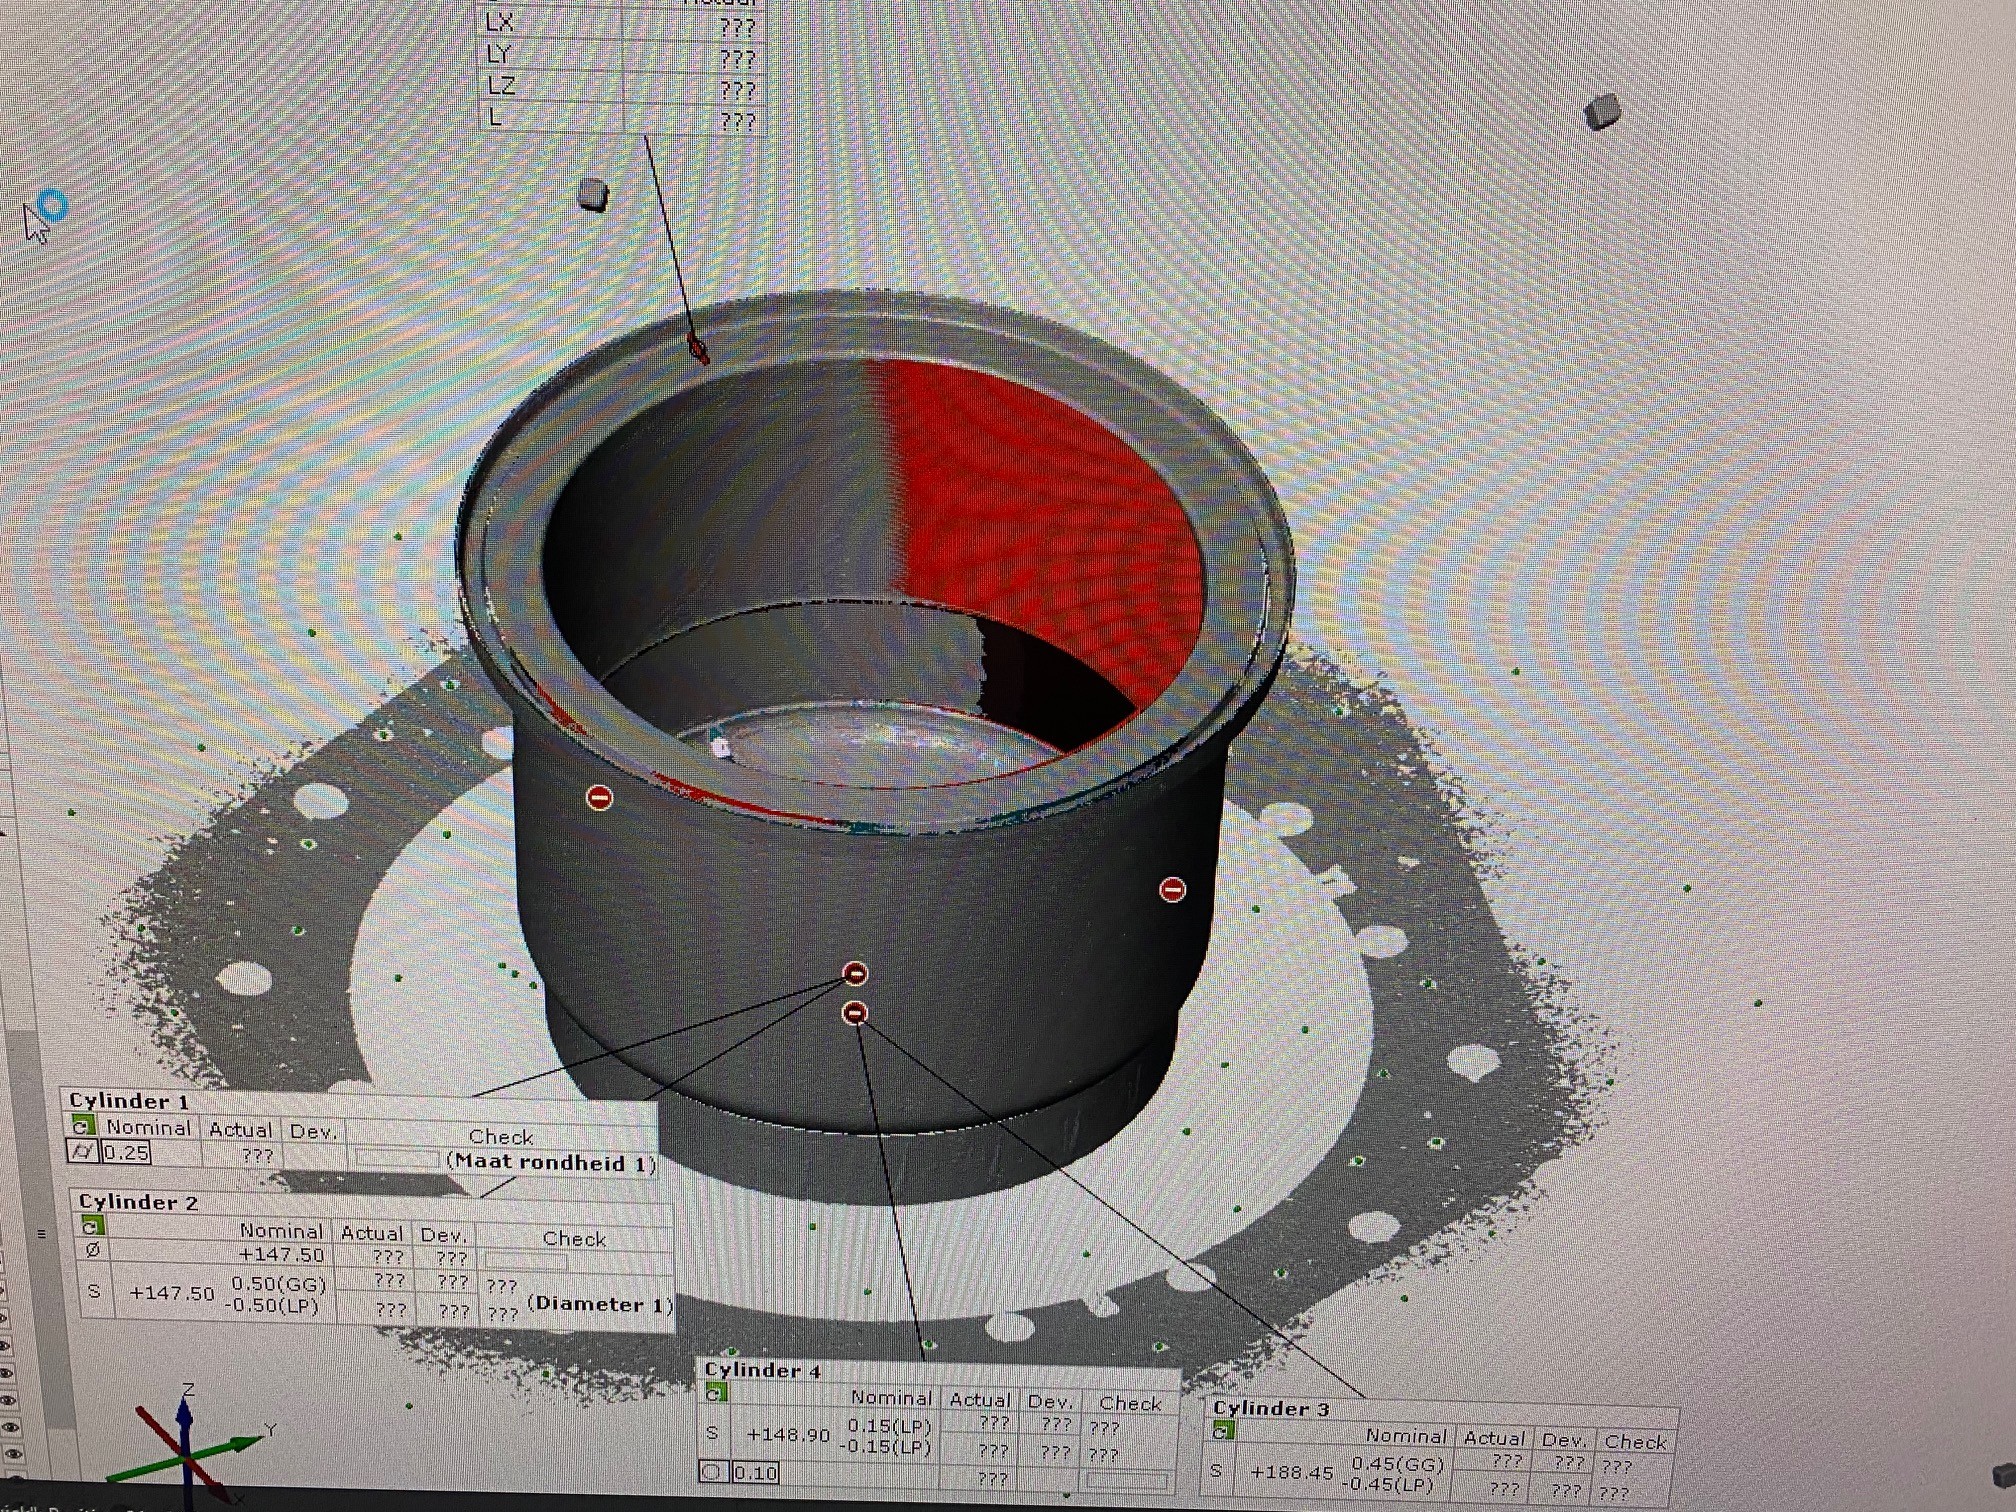Click the 0.15(LP) upper tolerance in Cylinder 4
Viewport: 2016px width, 1512px height.
889,1425
